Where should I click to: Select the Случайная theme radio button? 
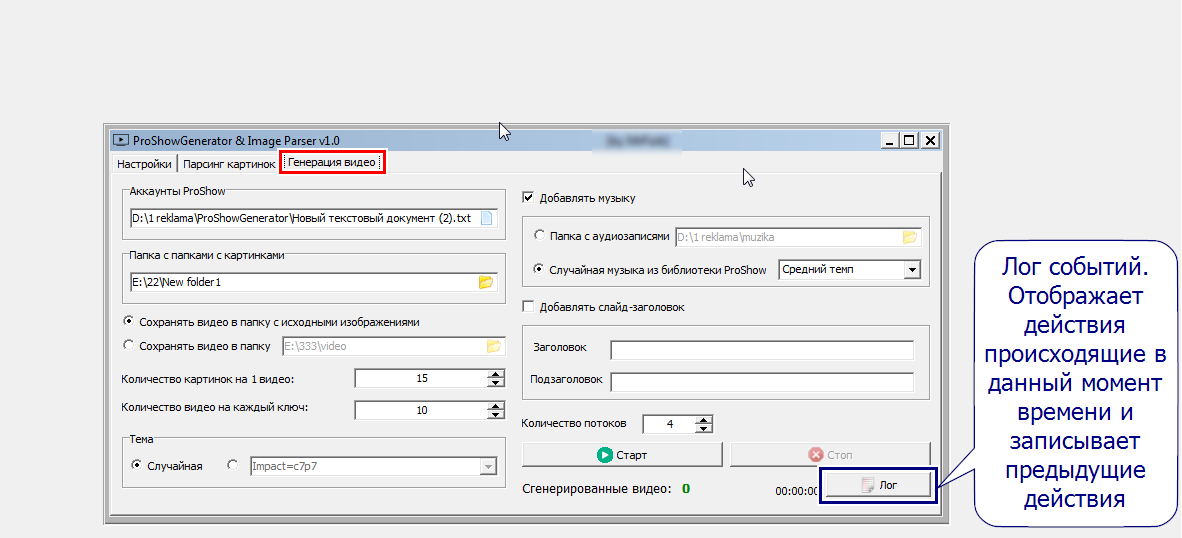click(x=136, y=466)
